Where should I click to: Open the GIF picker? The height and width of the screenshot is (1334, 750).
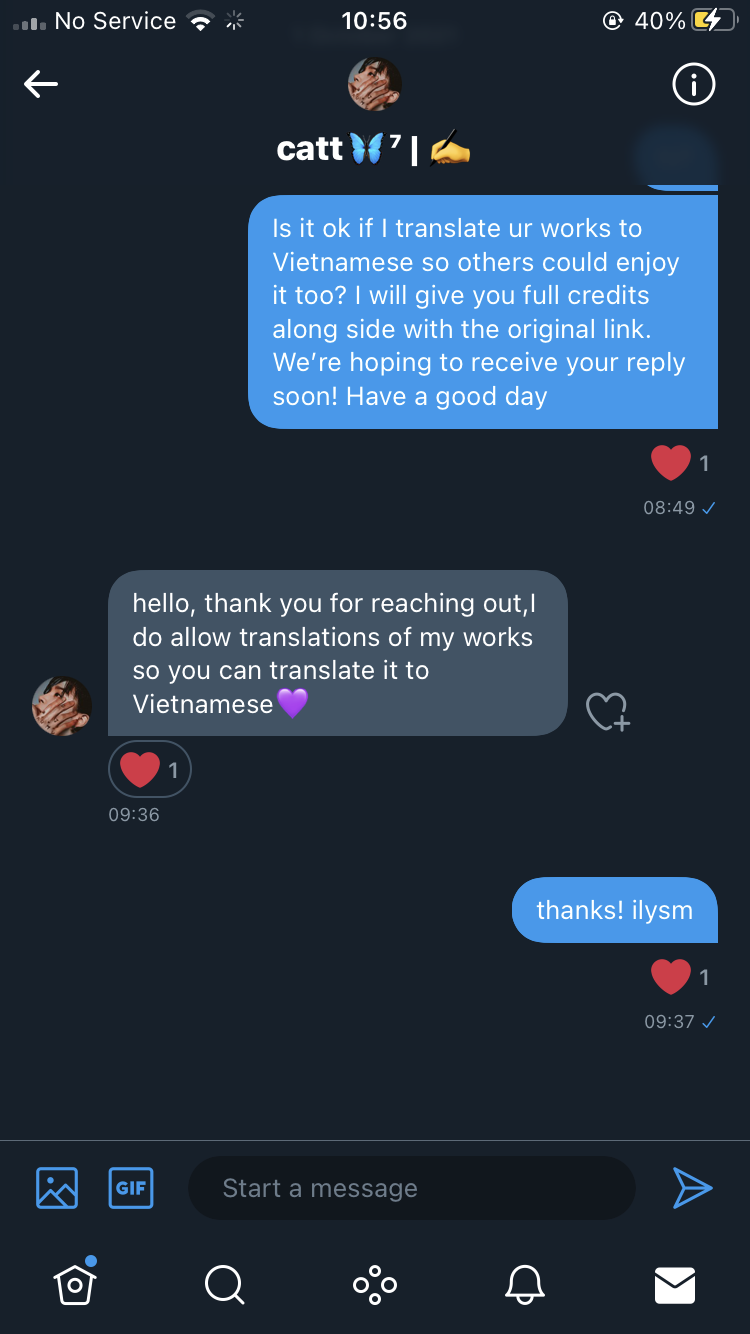pos(131,1188)
